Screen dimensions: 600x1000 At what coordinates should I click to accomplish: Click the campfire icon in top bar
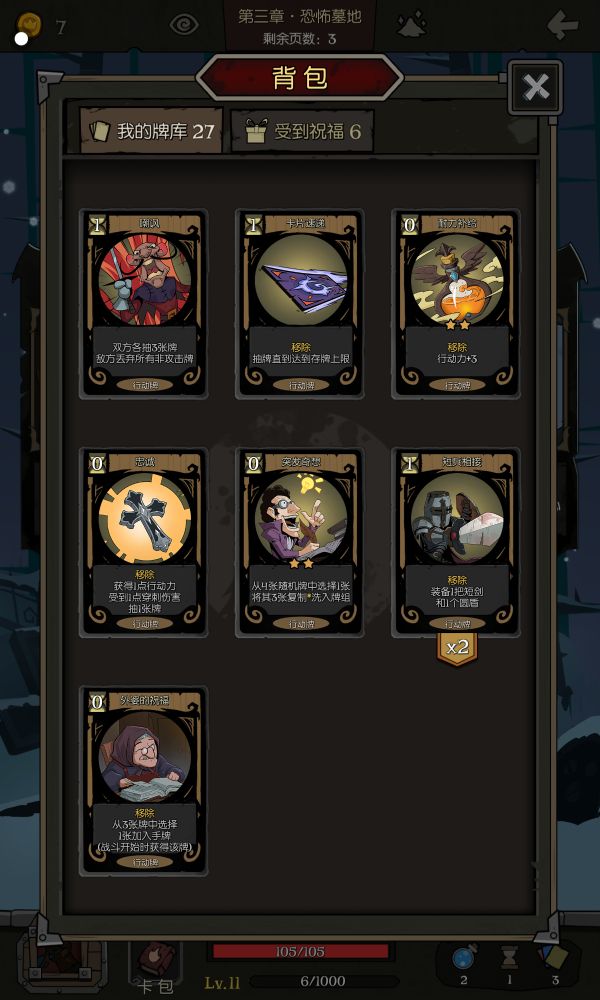pyautogui.click(x=413, y=24)
